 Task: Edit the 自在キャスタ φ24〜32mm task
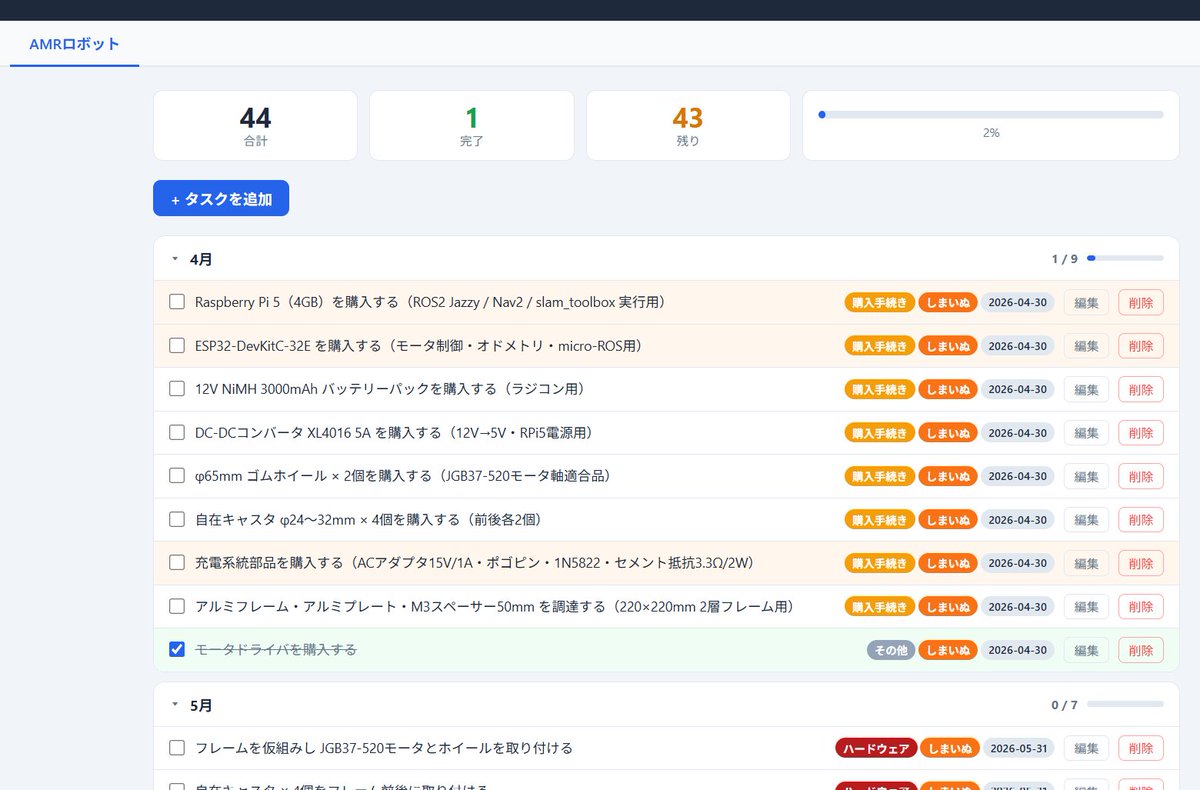[x=1086, y=520]
